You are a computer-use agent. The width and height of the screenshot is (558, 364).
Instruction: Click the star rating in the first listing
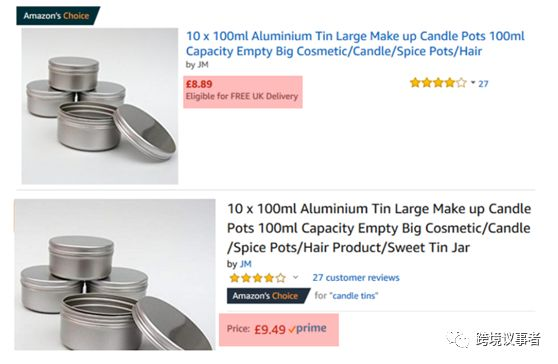438,83
